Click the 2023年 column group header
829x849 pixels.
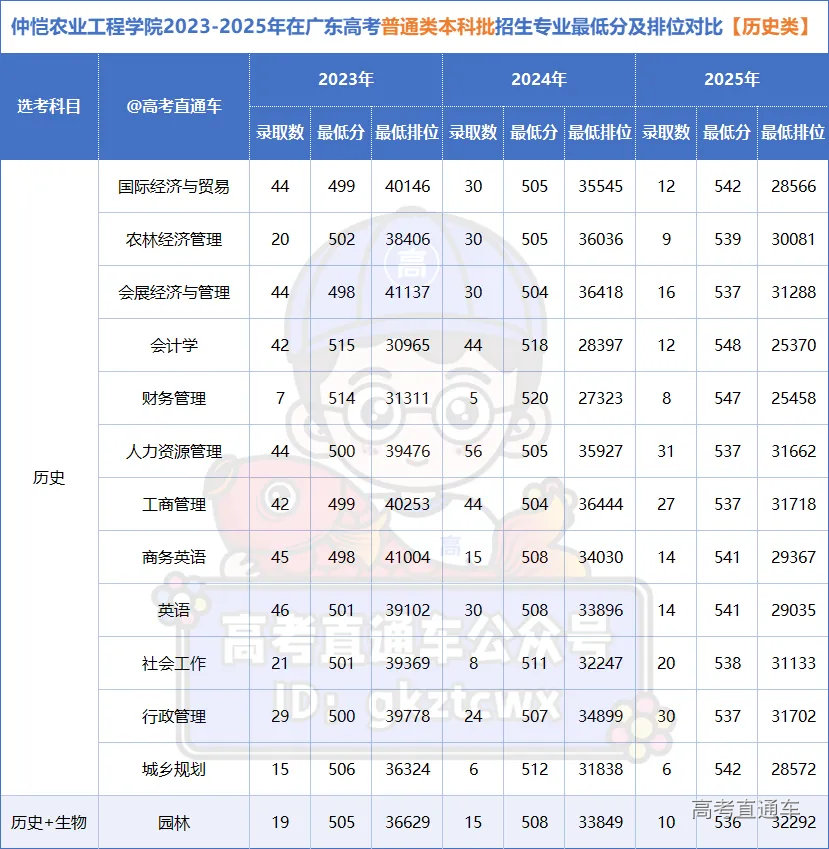[x=345, y=79]
